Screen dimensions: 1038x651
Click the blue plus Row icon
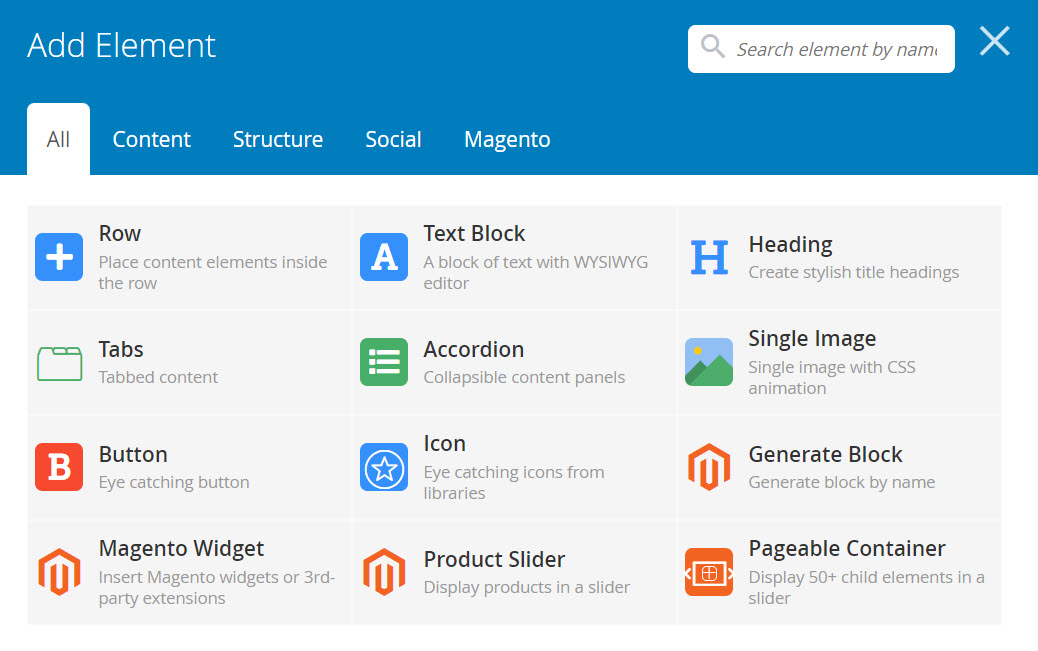click(x=59, y=257)
